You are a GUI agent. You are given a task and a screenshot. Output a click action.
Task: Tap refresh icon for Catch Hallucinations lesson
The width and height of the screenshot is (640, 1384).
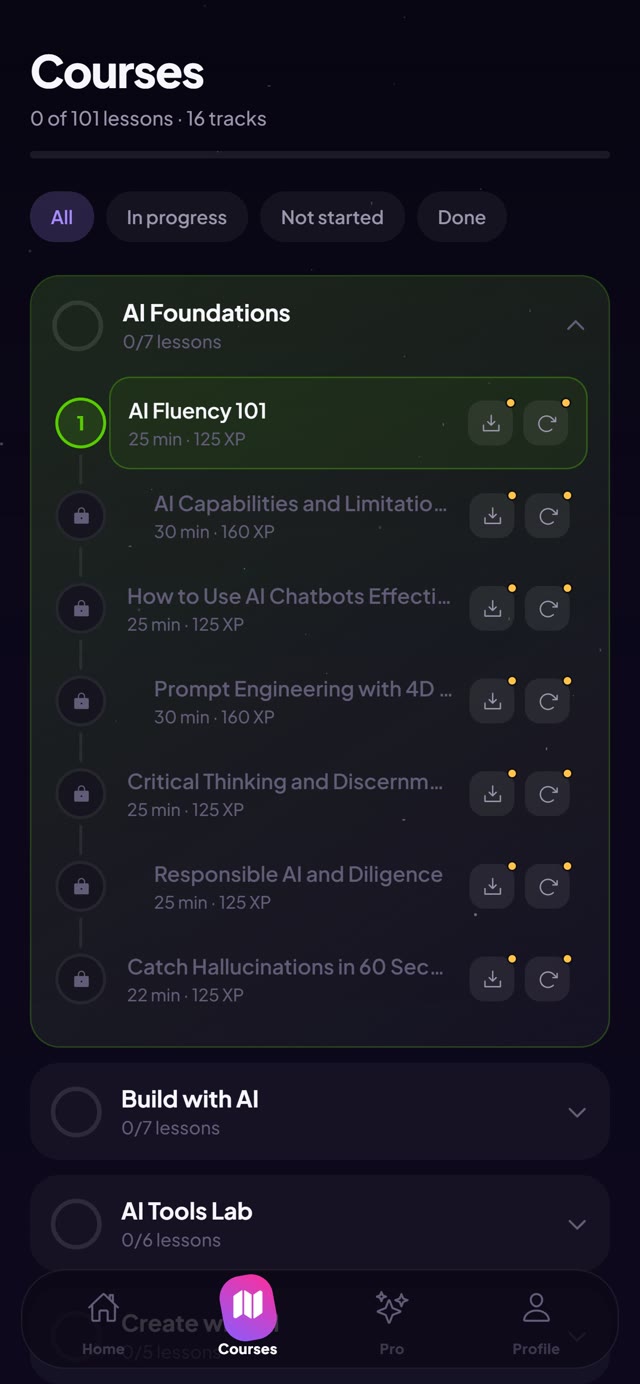[x=548, y=980]
